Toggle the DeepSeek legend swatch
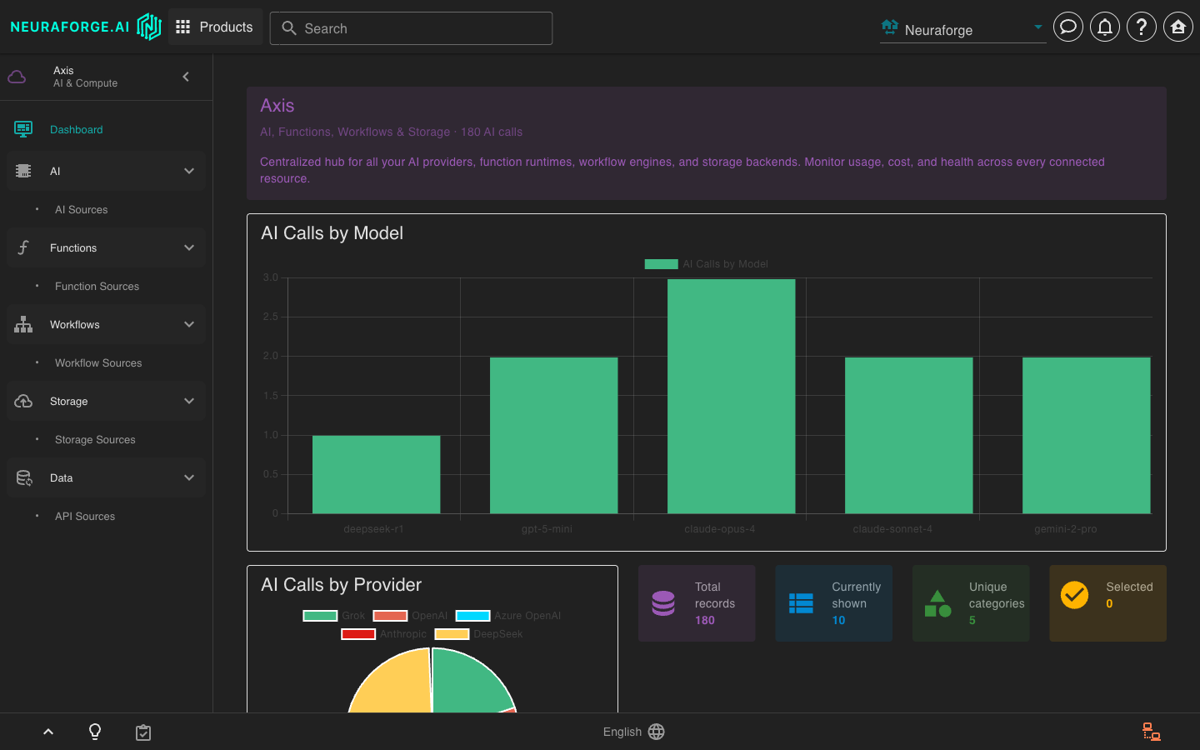 click(452, 634)
